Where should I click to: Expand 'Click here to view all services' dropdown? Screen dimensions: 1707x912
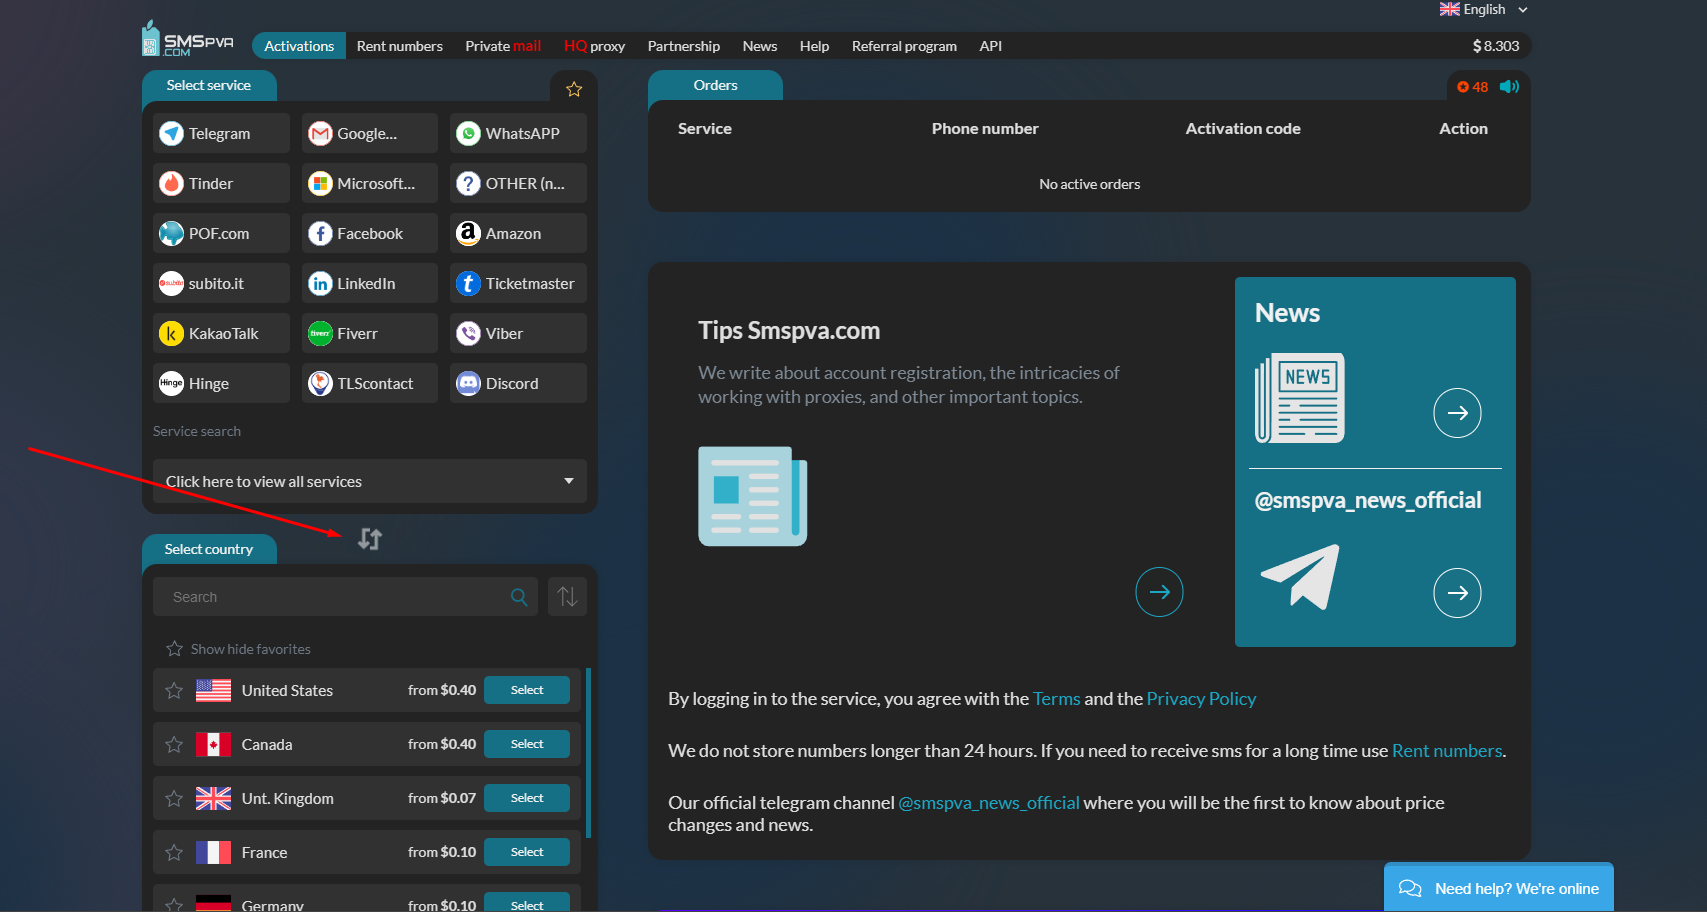(370, 481)
